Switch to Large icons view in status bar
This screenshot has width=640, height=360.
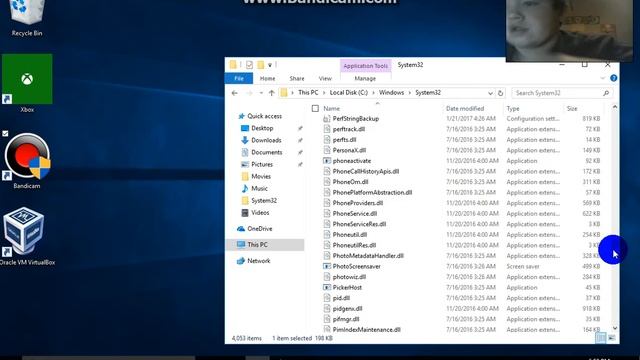pos(611,338)
